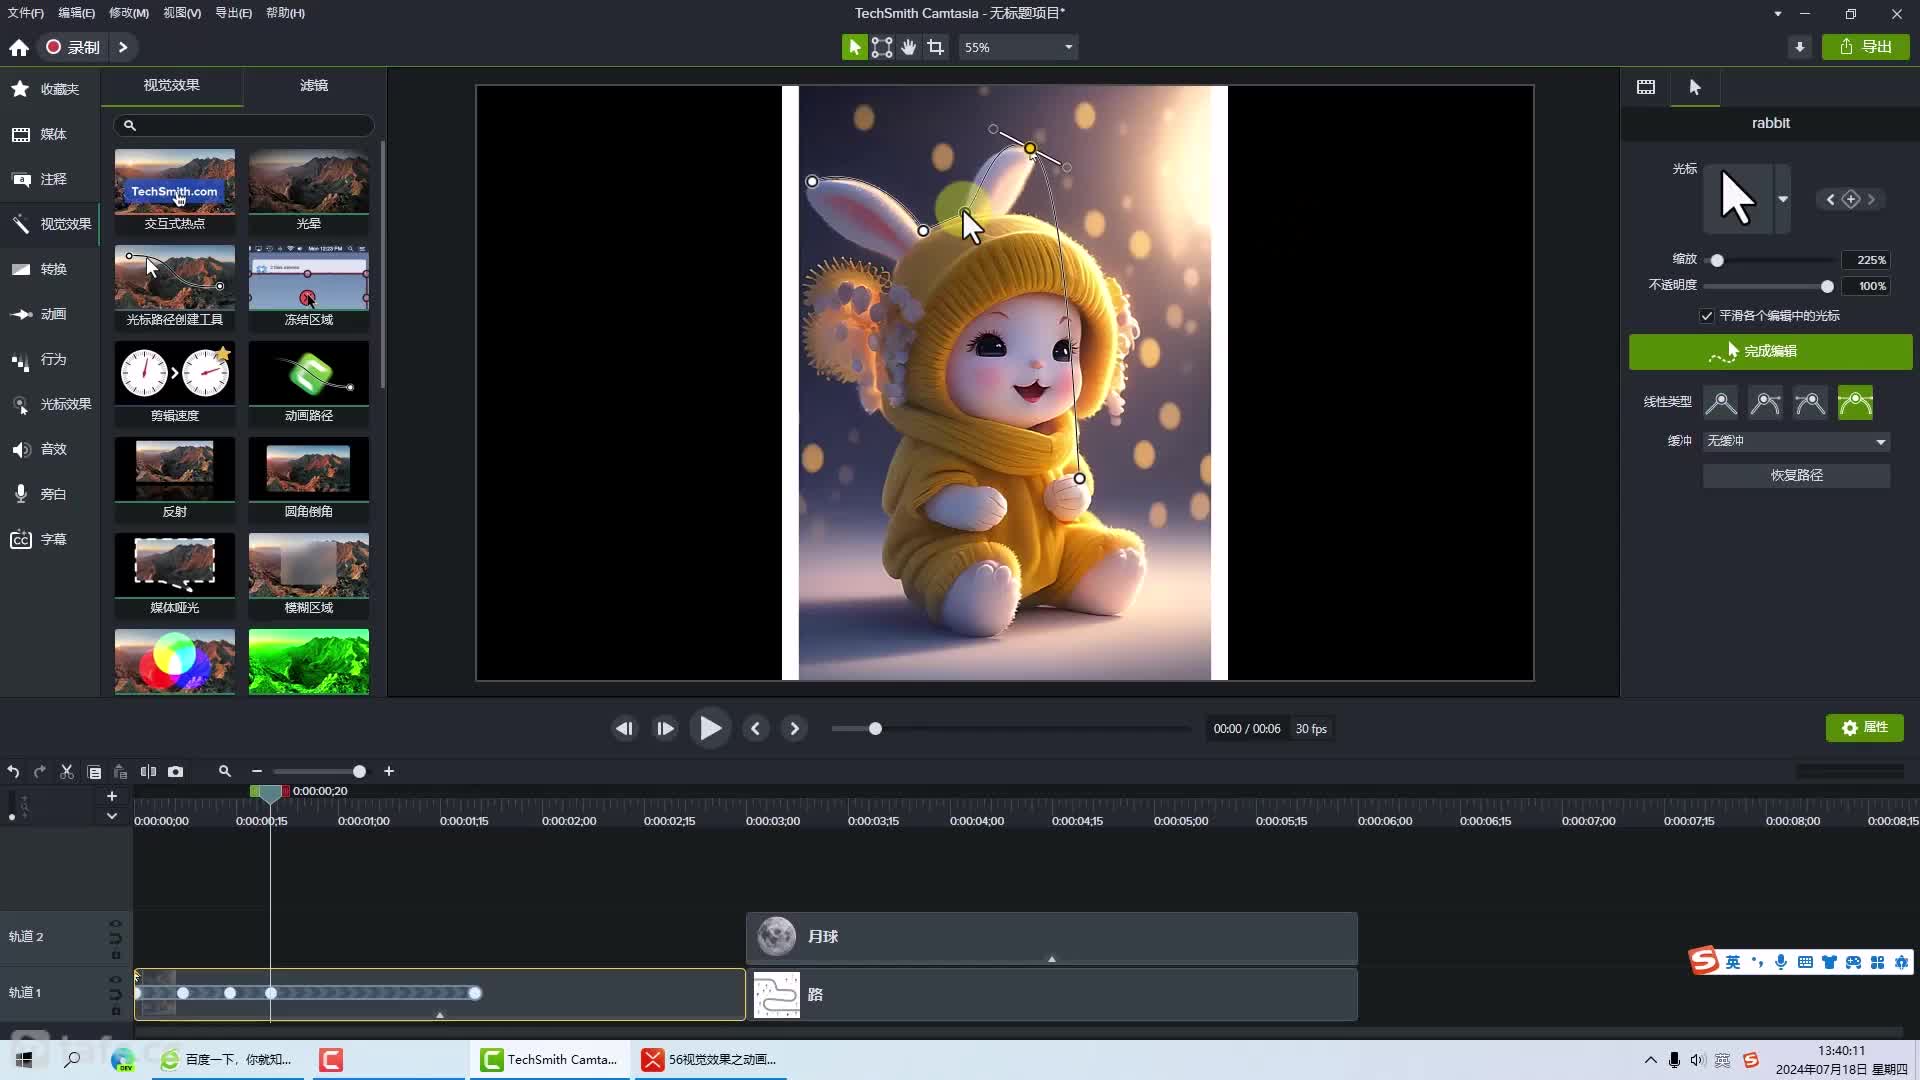Open 缓冲 easing dropdown 无缓冲

(1796, 441)
